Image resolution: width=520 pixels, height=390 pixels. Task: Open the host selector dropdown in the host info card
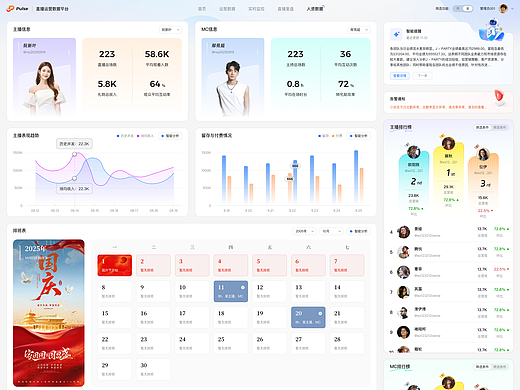(x=170, y=30)
